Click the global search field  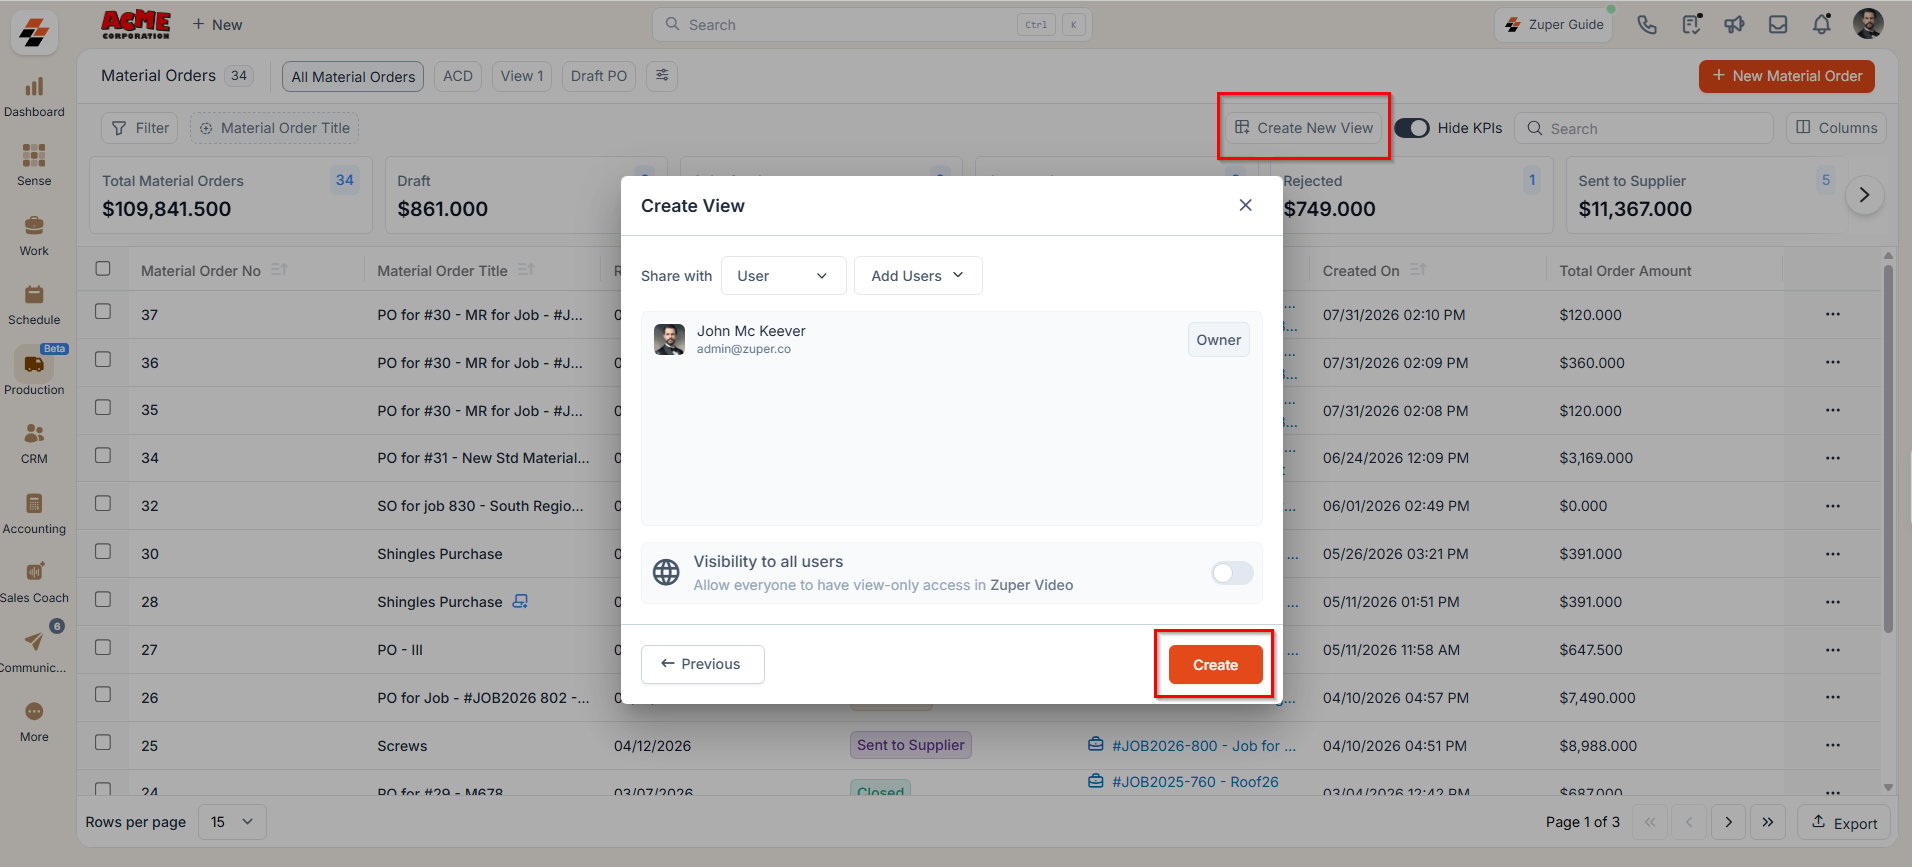(872, 25)
